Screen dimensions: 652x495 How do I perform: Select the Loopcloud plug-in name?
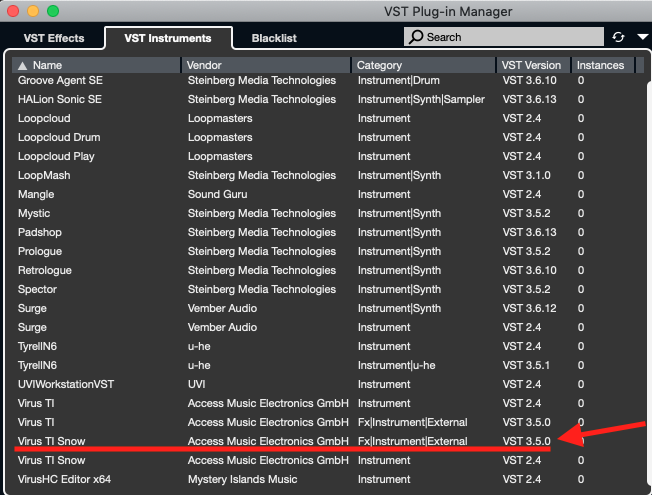click(44, 119)
